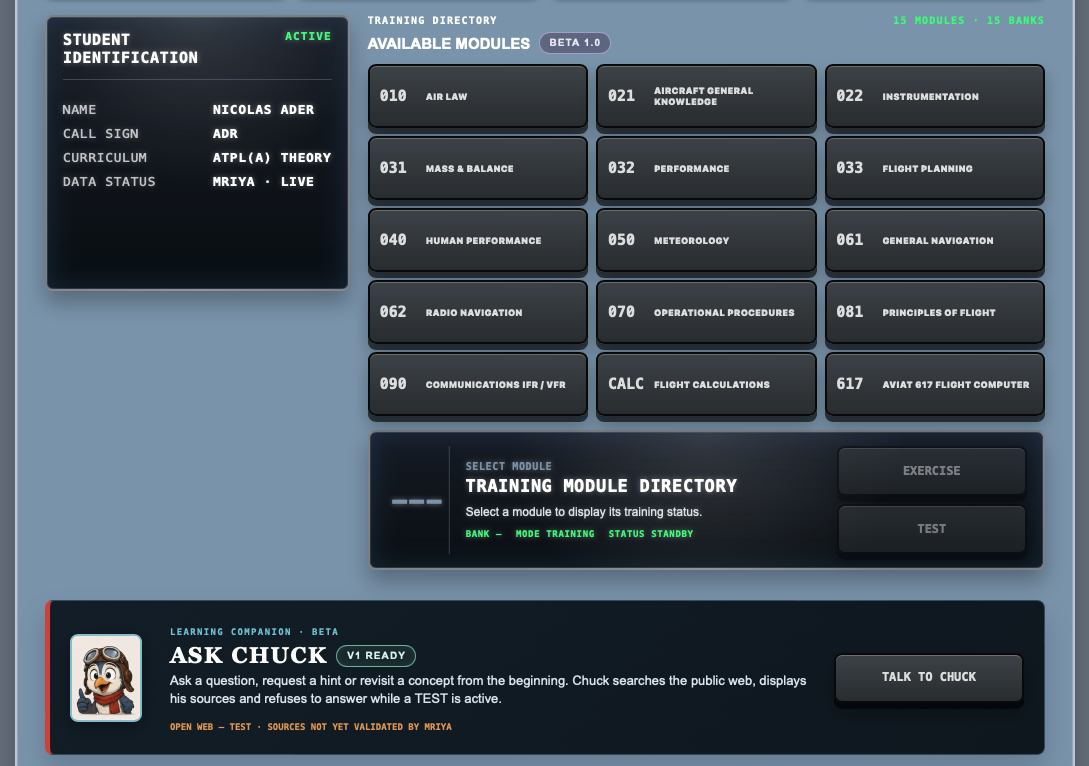Click the EXERCISE button
The width and height of the screenshot is (1089, 766).
pos(931,471)
